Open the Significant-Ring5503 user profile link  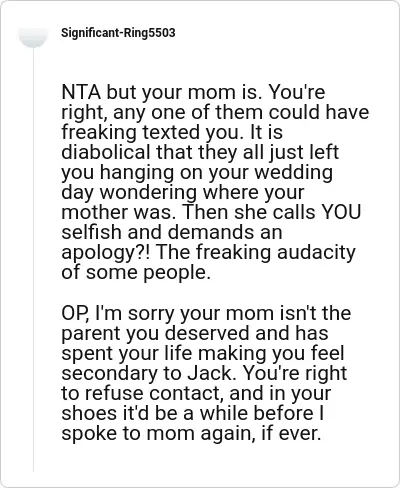point(118,33)
